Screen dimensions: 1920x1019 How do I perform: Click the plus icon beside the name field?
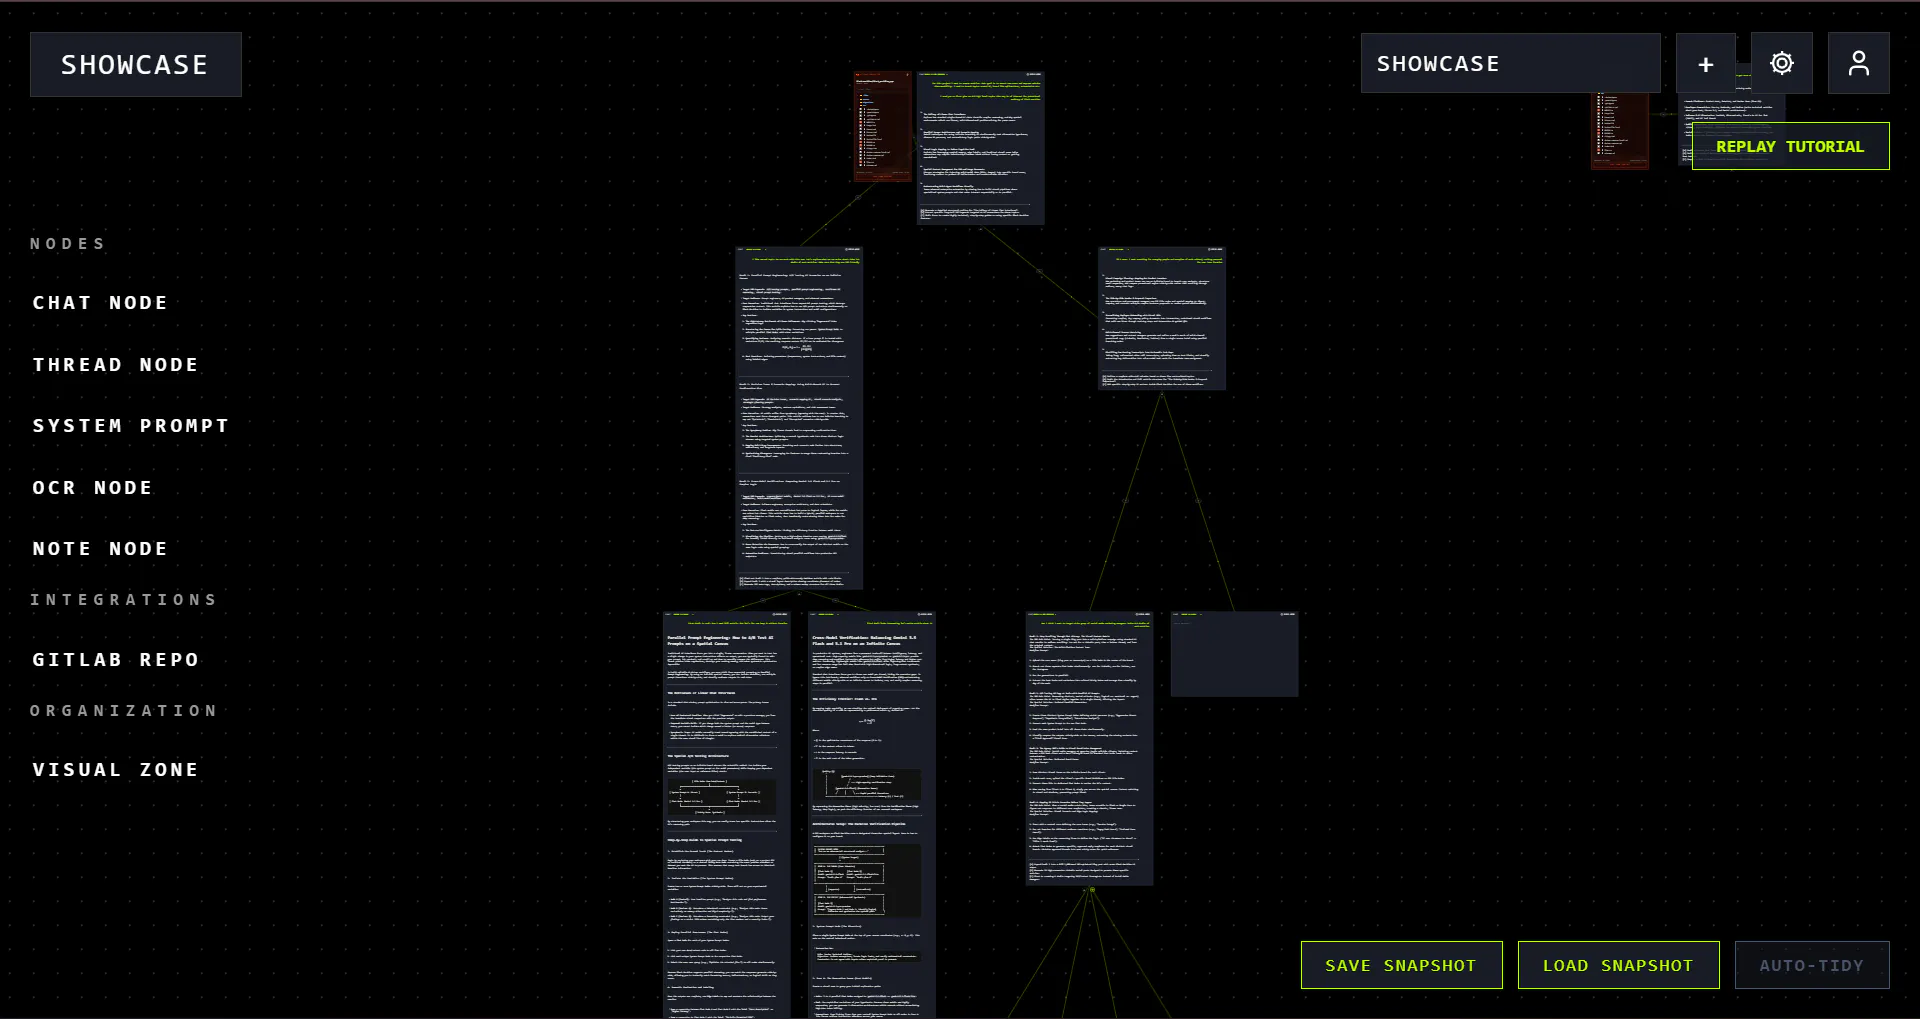pyautogui.click(x=1706, y=63)
